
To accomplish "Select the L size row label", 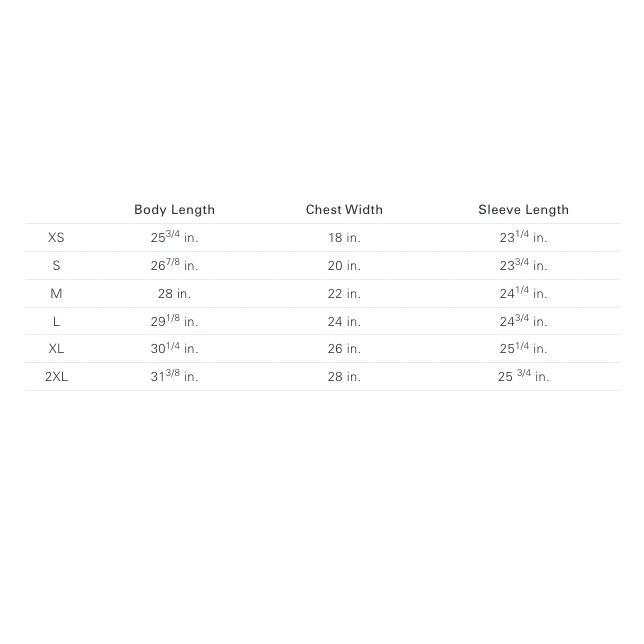I will [56, 322].
